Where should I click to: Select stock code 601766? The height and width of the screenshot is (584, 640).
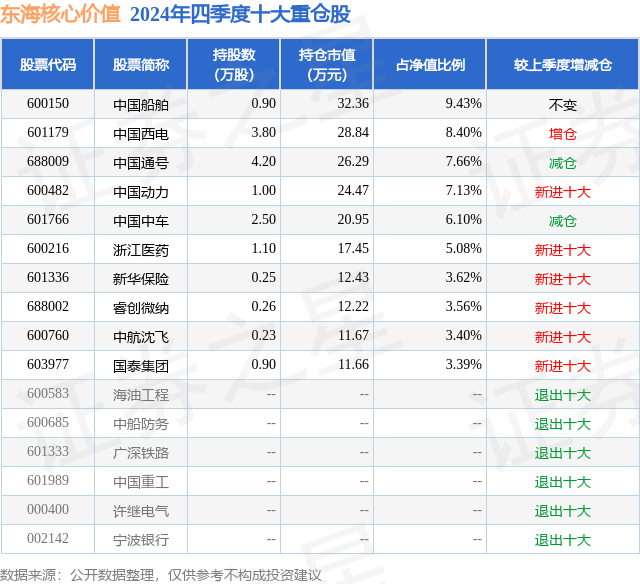coord(48,220)
